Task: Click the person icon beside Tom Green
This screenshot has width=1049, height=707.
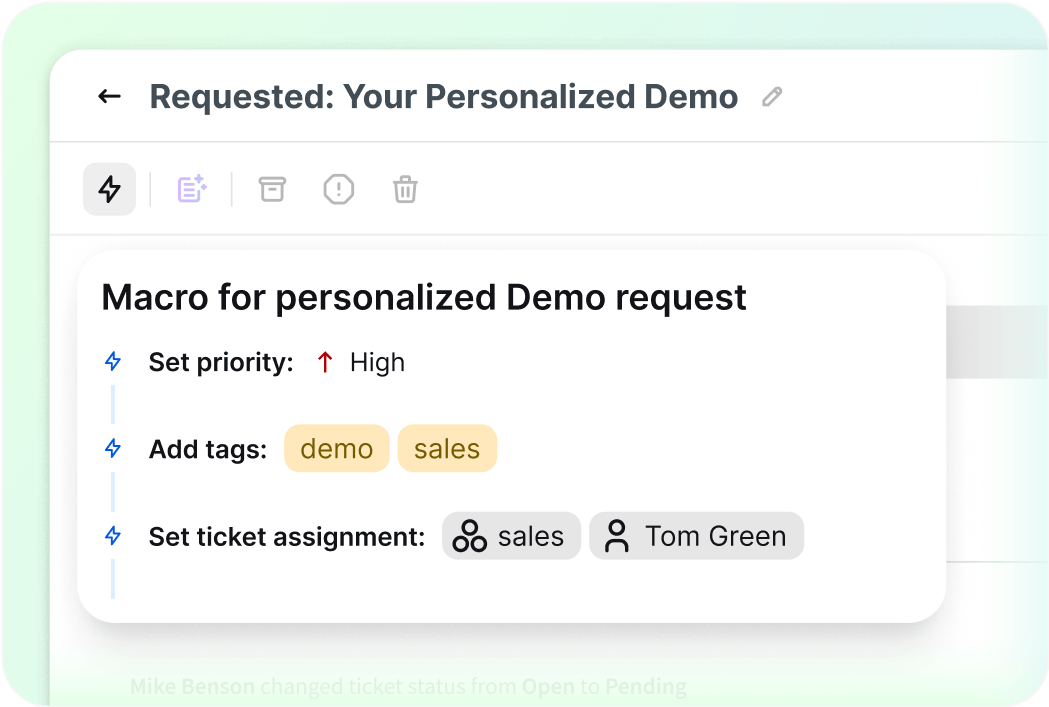Action: click(x=617, y=536)
